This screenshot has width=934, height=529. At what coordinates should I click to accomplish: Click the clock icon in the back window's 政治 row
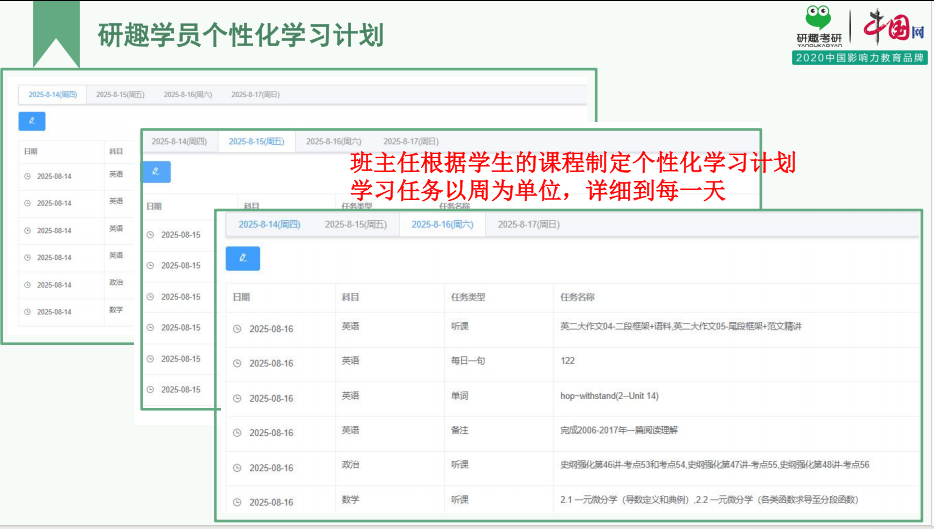27,285
